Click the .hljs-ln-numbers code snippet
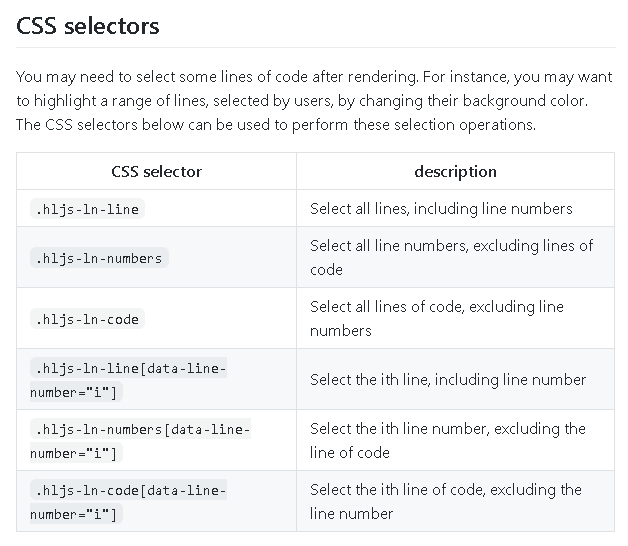This screenshot has height=546, width=628. click(x=99, y=258)
